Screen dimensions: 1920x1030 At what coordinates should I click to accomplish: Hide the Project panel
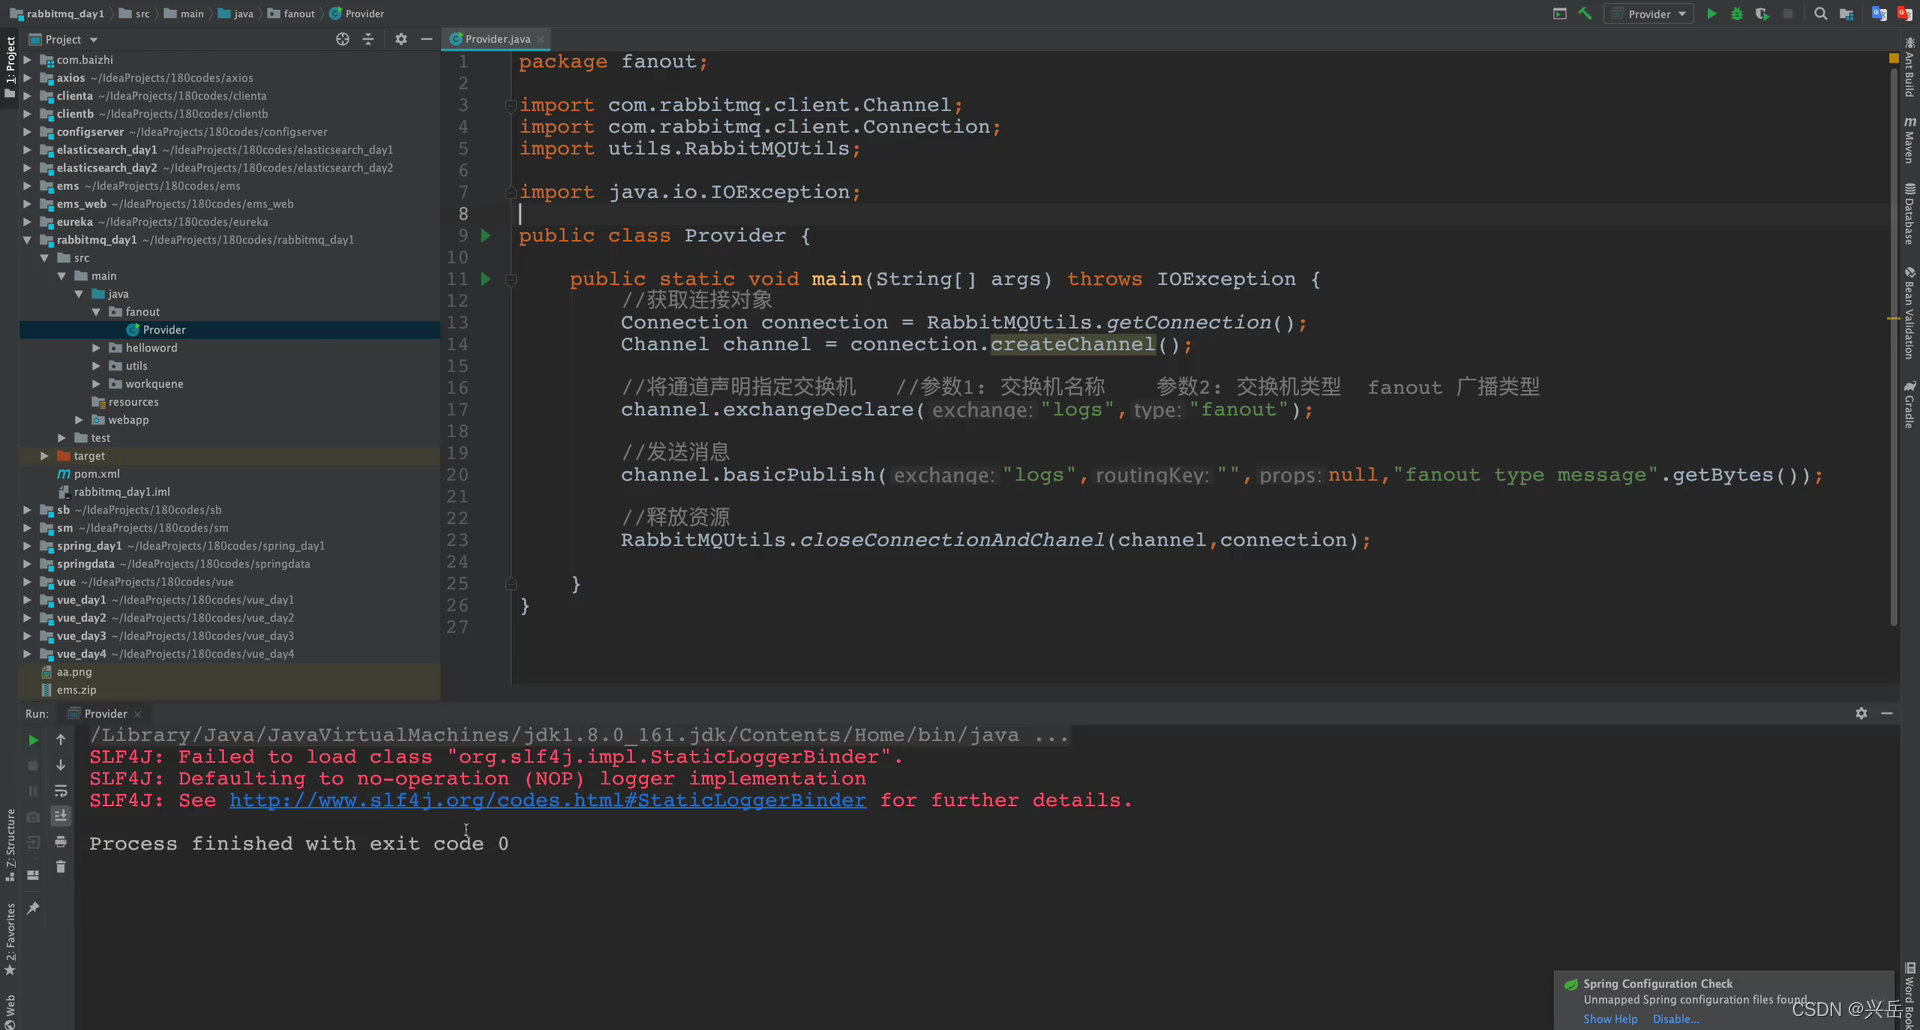(427, 39)
